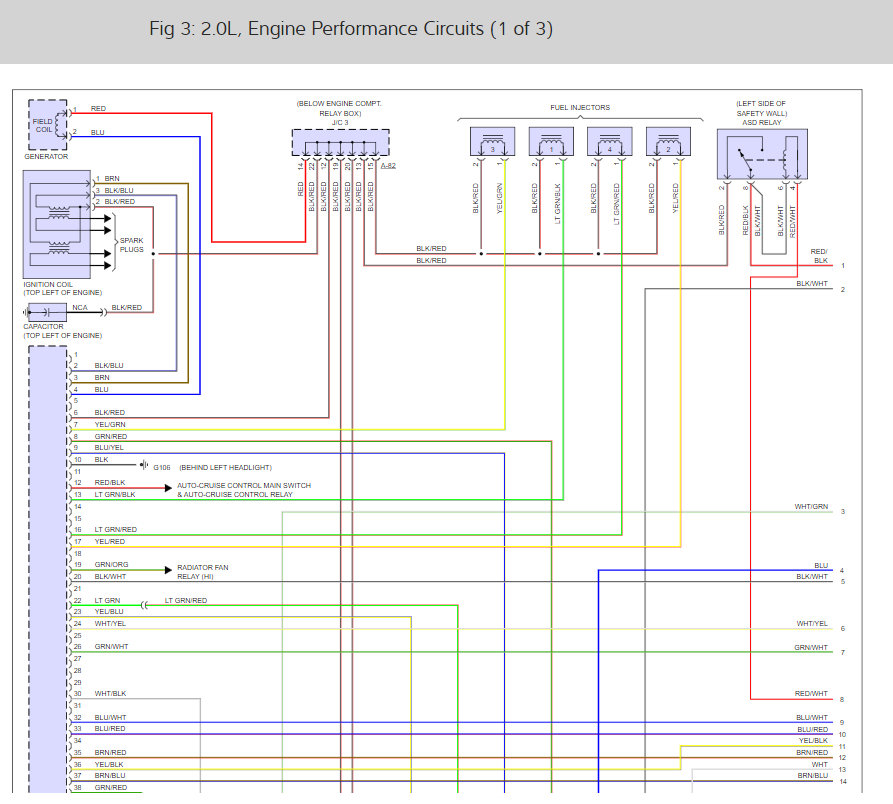This screenshot has height=804, width=893.
Task: Click the 'LT GRN/RED' label after pin 22 splice
Action: 186,600
